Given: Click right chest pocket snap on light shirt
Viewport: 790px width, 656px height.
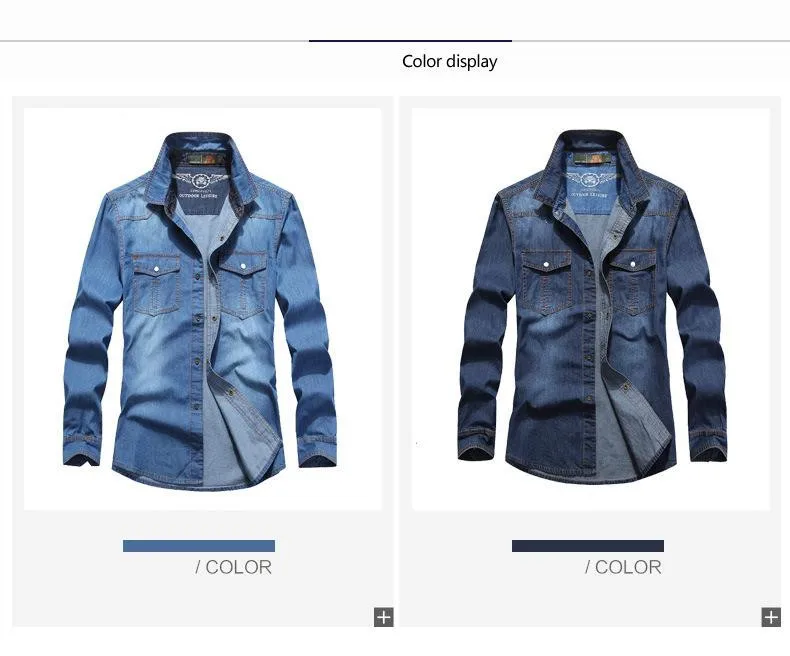Looking at the screenshot, I should 243,265.
